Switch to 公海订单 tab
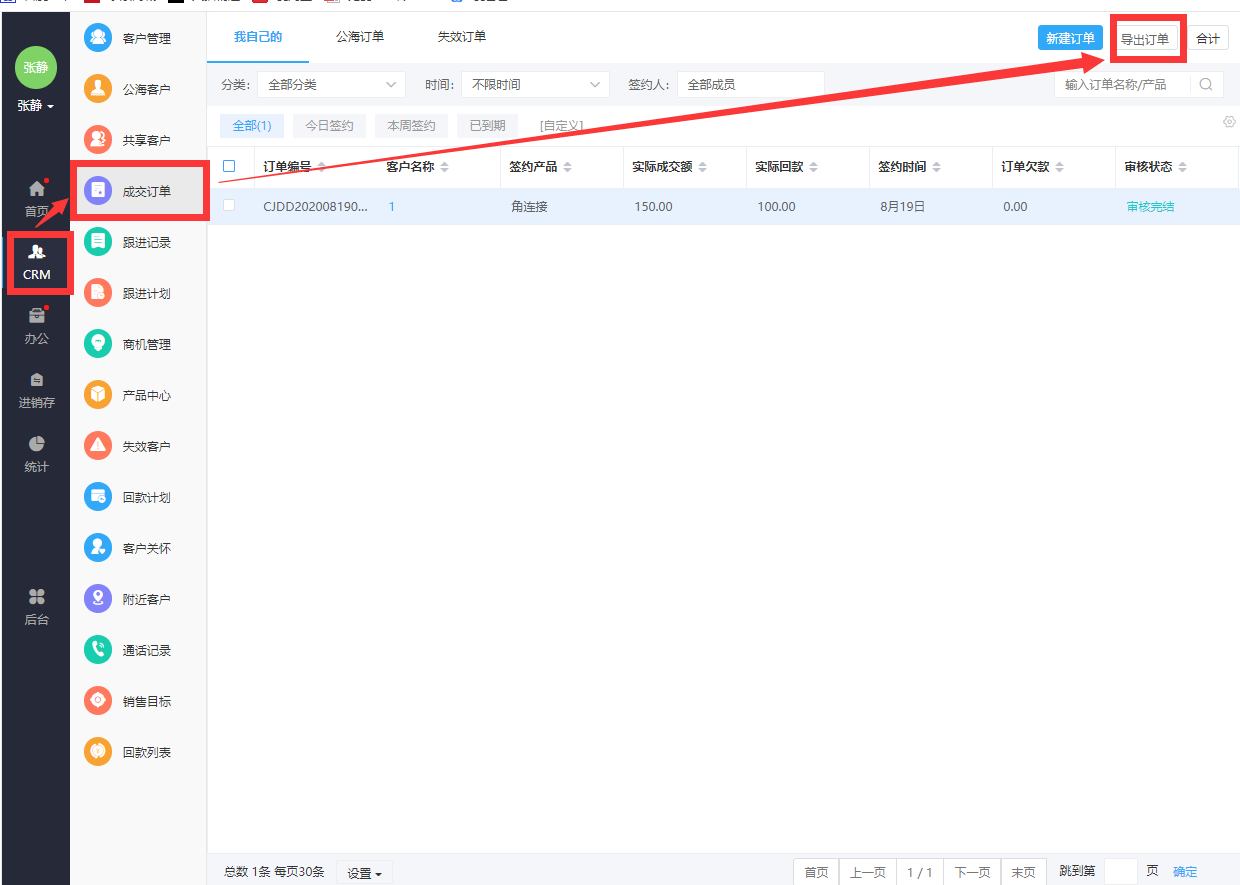The height and width of the screenshot is (885, 1240). coord(360,37)
